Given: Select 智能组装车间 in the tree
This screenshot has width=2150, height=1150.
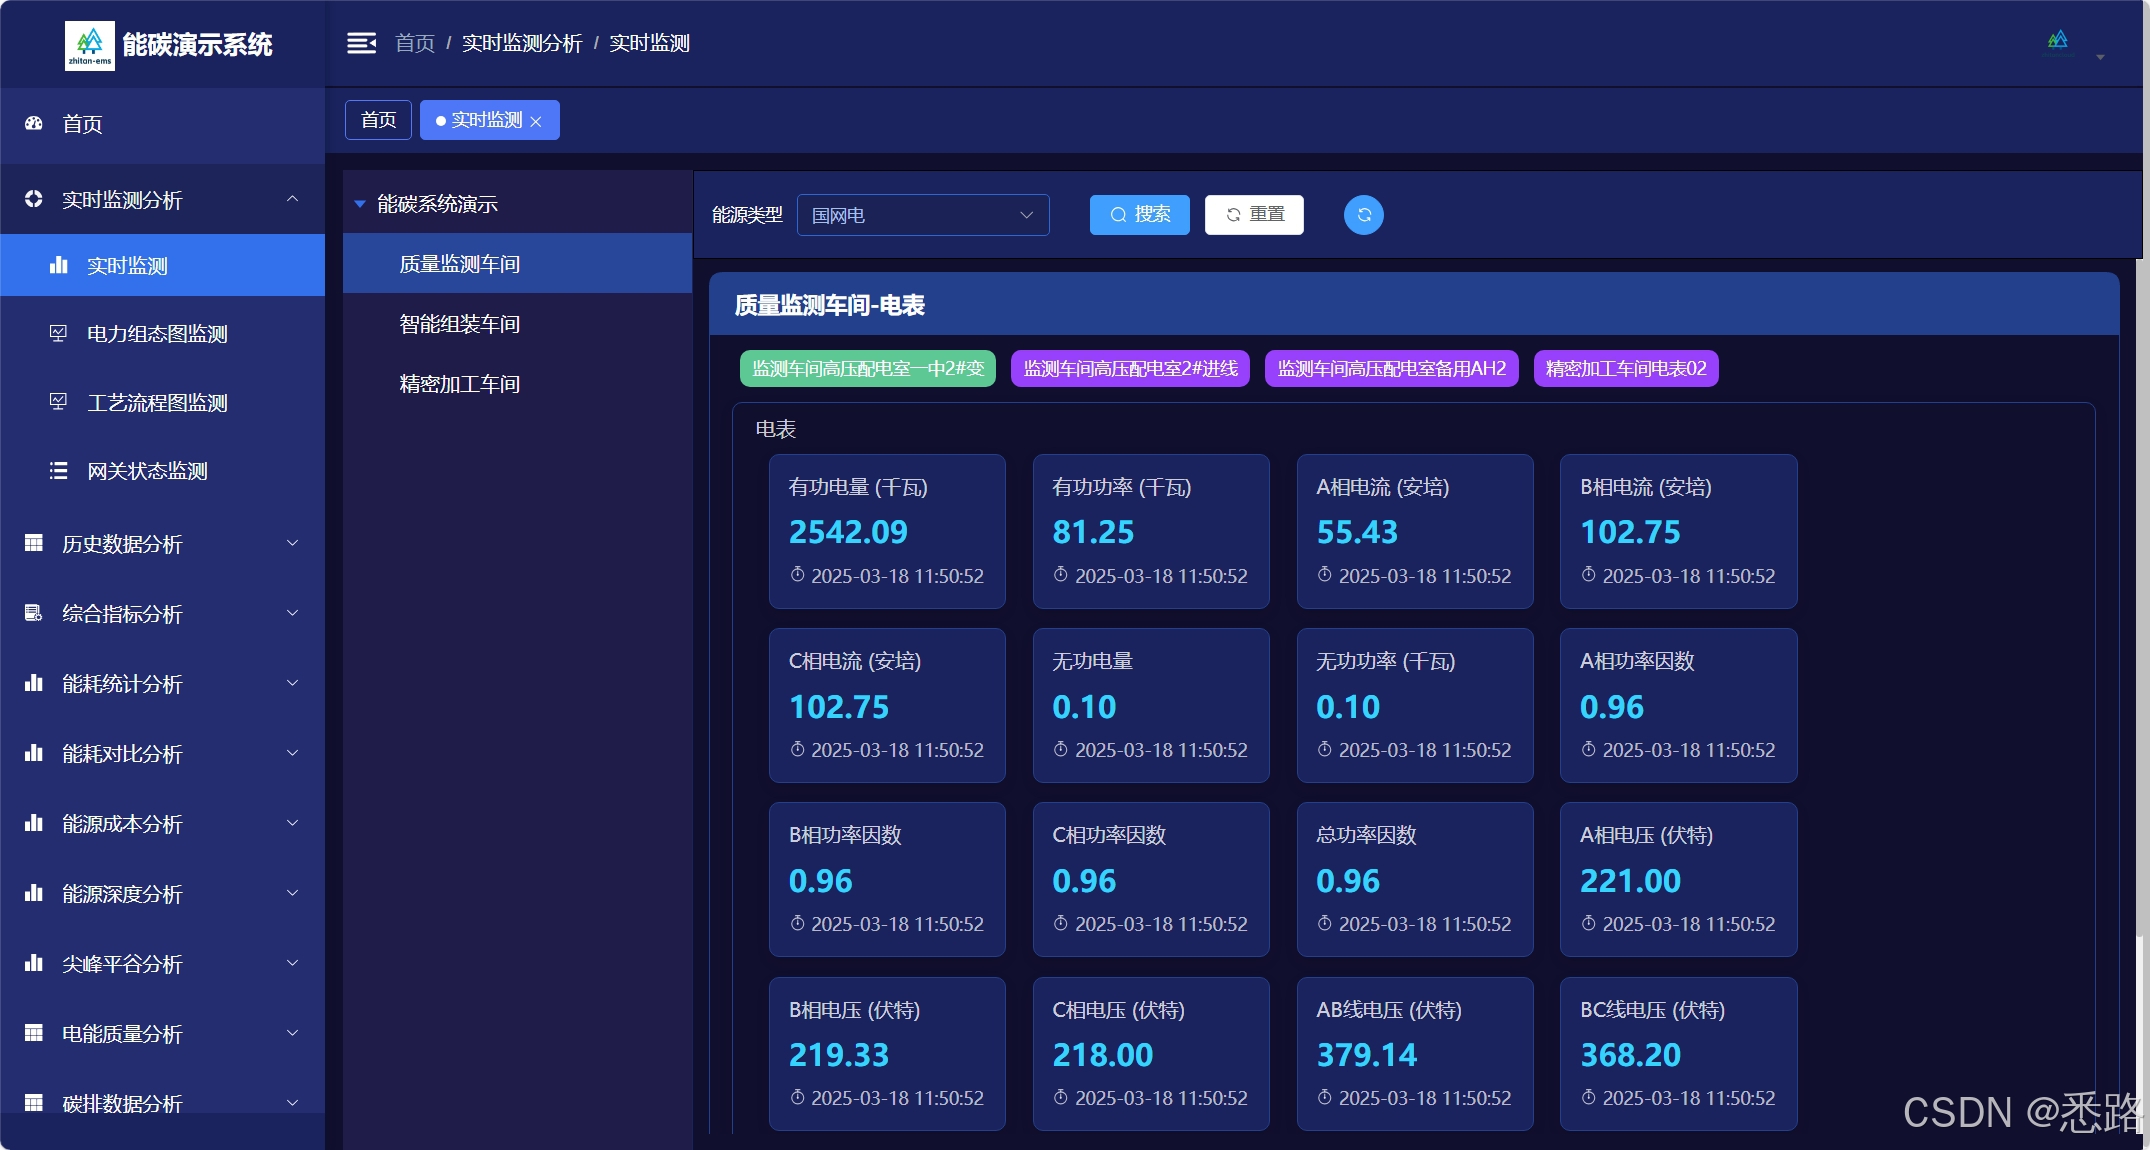Looking at the screenshot, I should [459, 324].
